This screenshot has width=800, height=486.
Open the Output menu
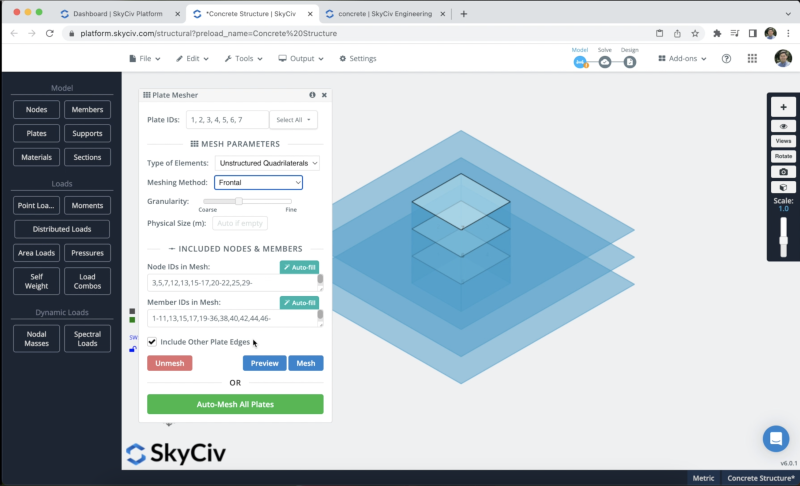click(301, 59)
